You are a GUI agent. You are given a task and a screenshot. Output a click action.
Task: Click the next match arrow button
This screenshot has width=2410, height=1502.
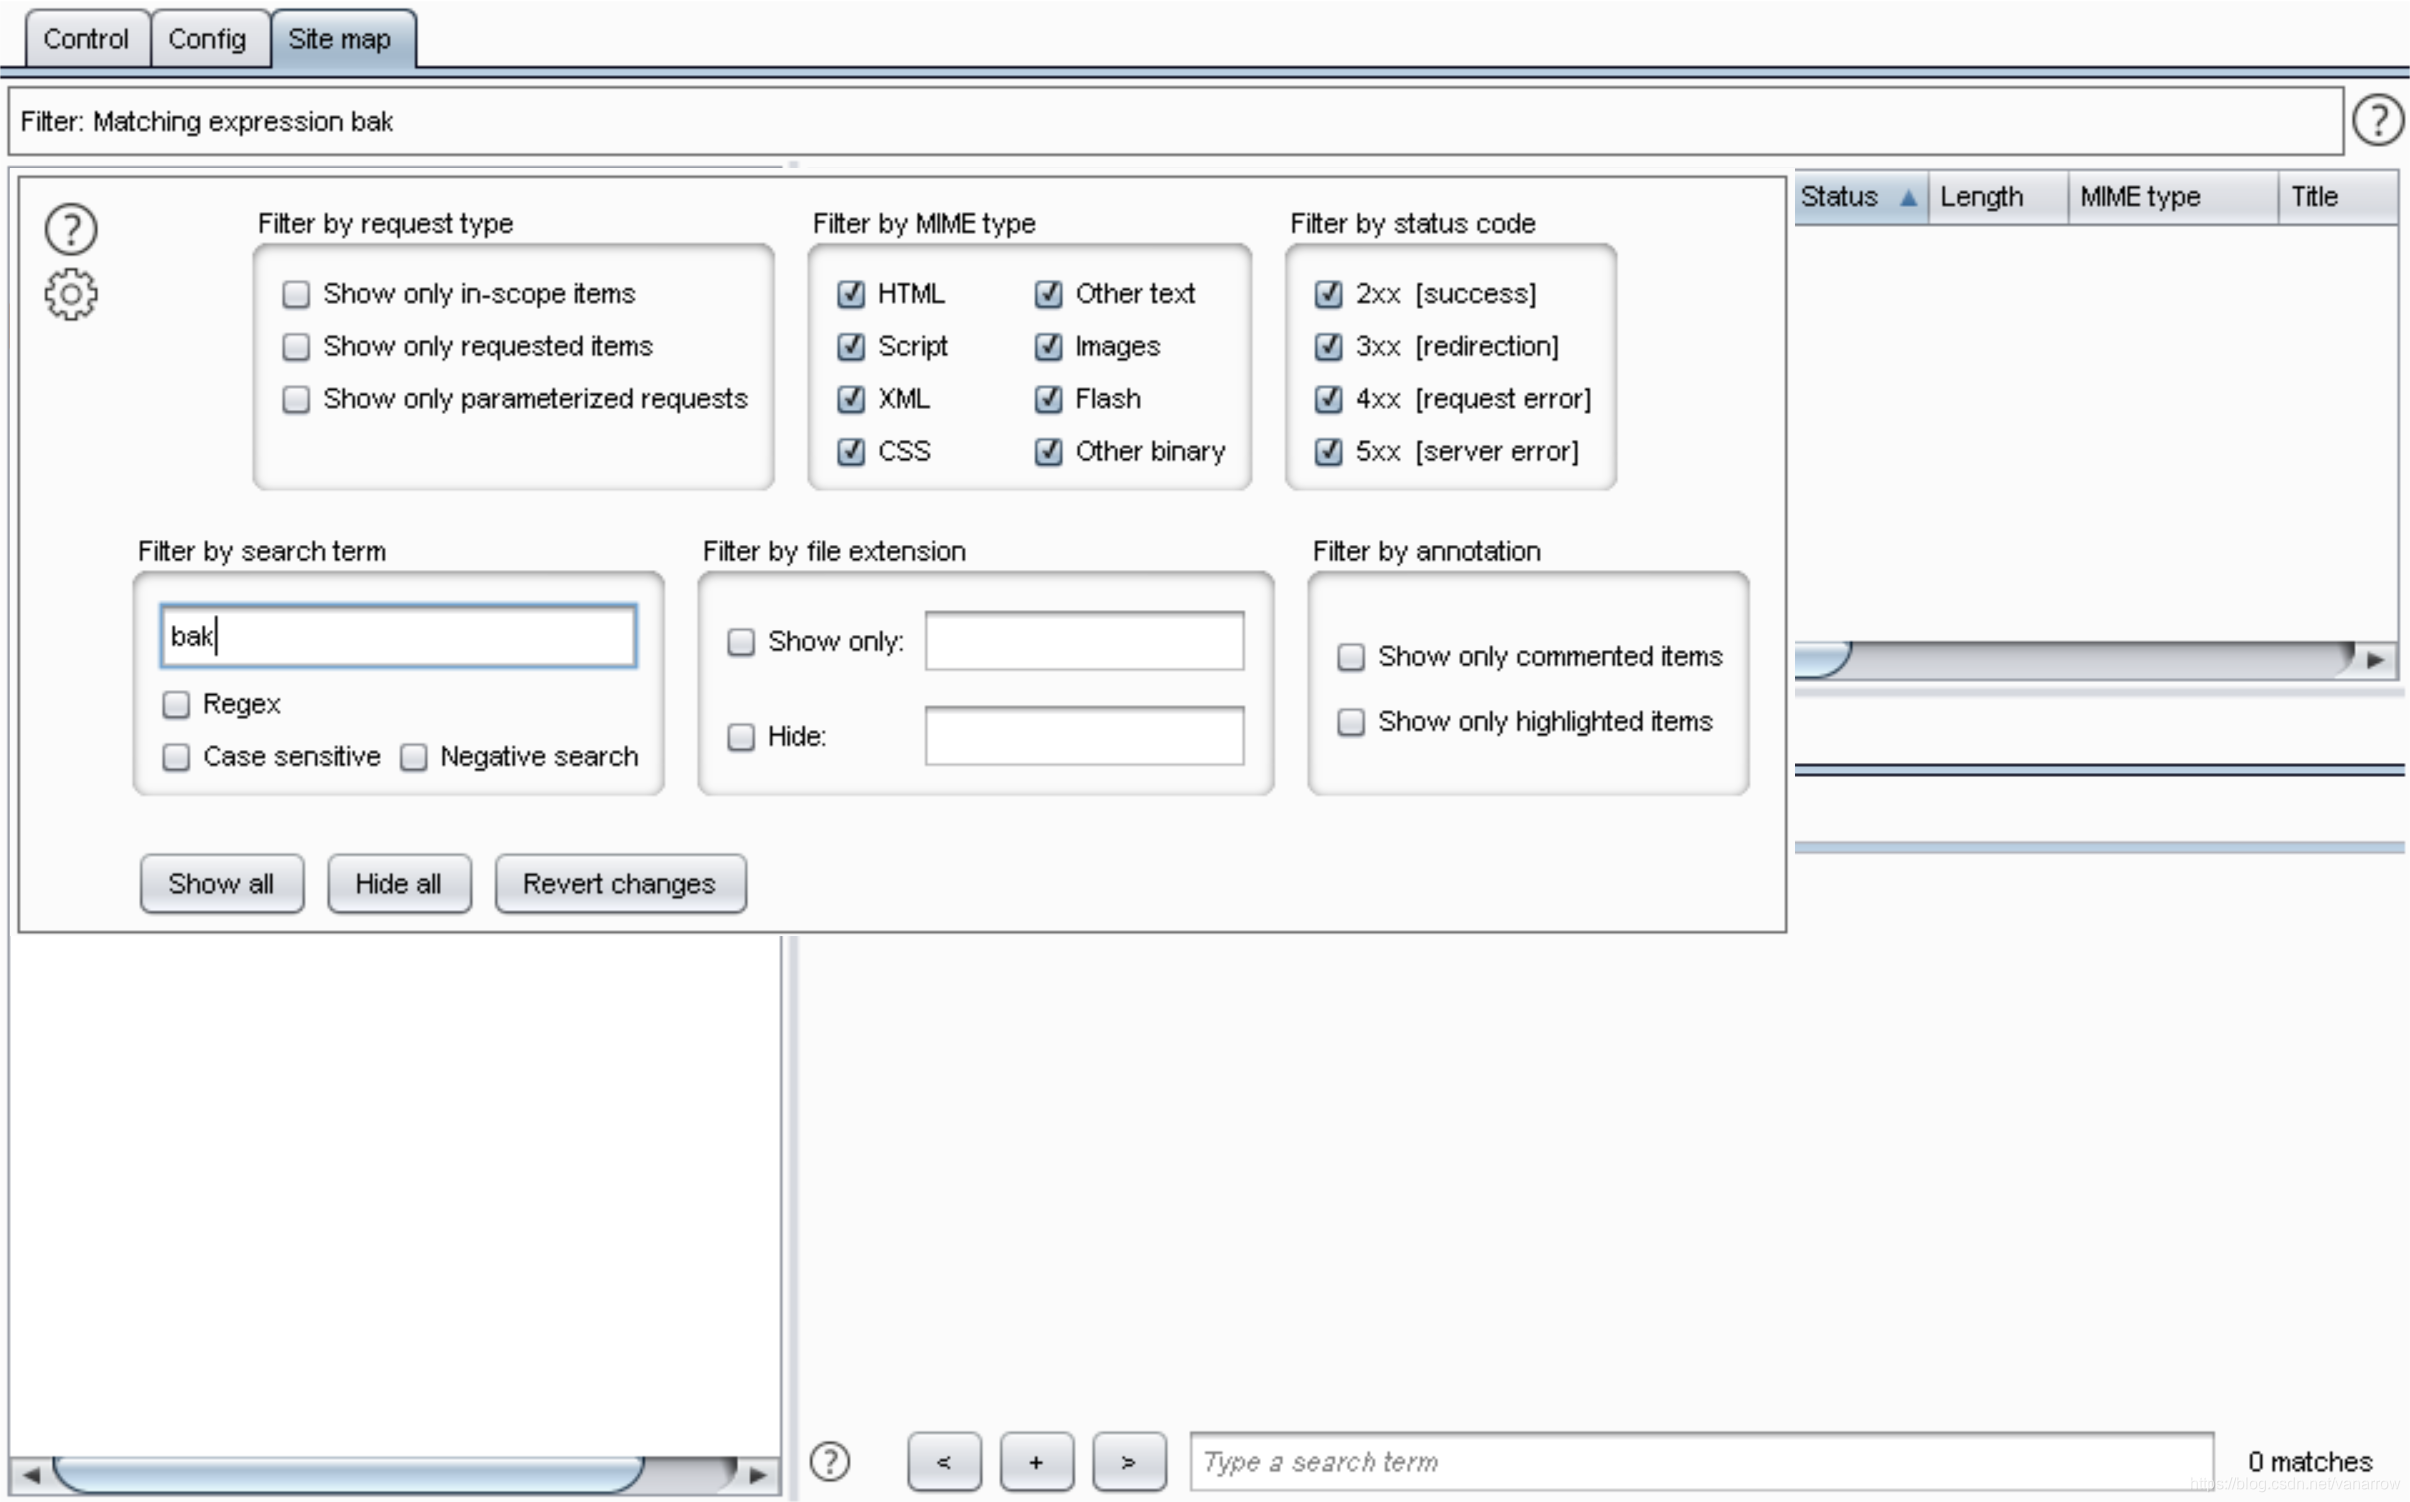click(x=1128, y=1462)
